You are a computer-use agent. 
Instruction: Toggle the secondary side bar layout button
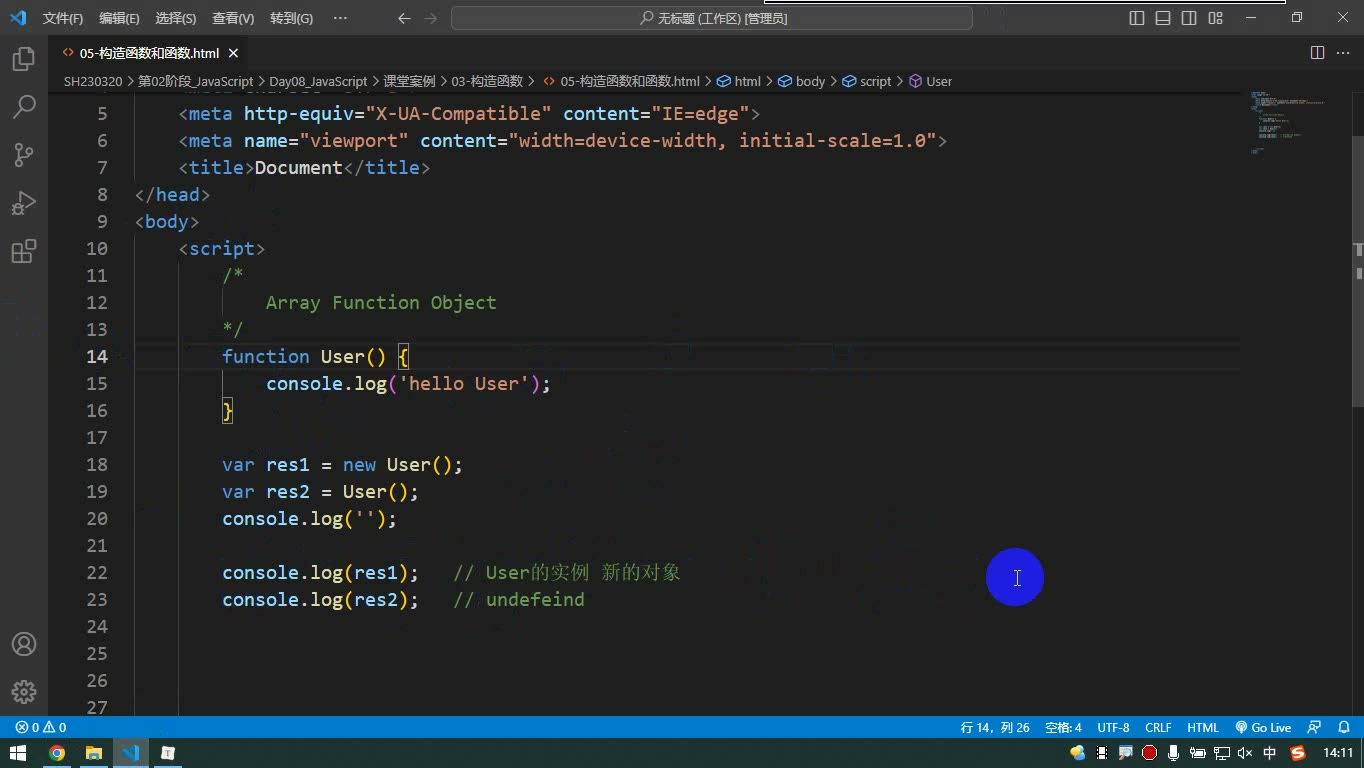(1189, 18)
